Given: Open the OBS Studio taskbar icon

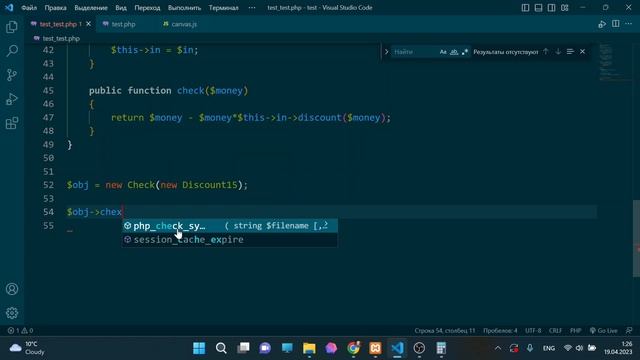Looking at the screenshot, I should pos(419,348).
